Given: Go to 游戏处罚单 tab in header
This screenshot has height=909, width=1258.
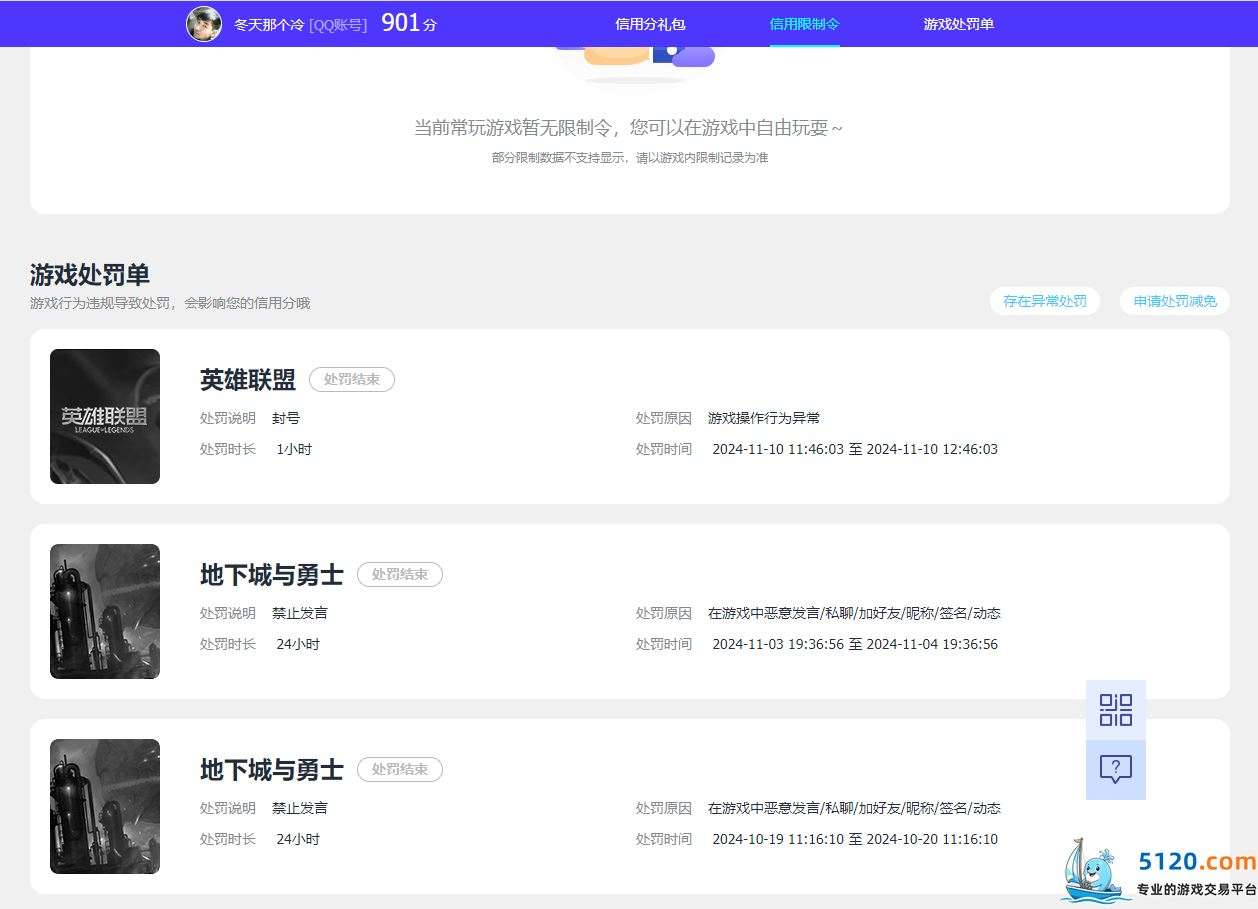Looking at the screenshot, I should 958,24.
